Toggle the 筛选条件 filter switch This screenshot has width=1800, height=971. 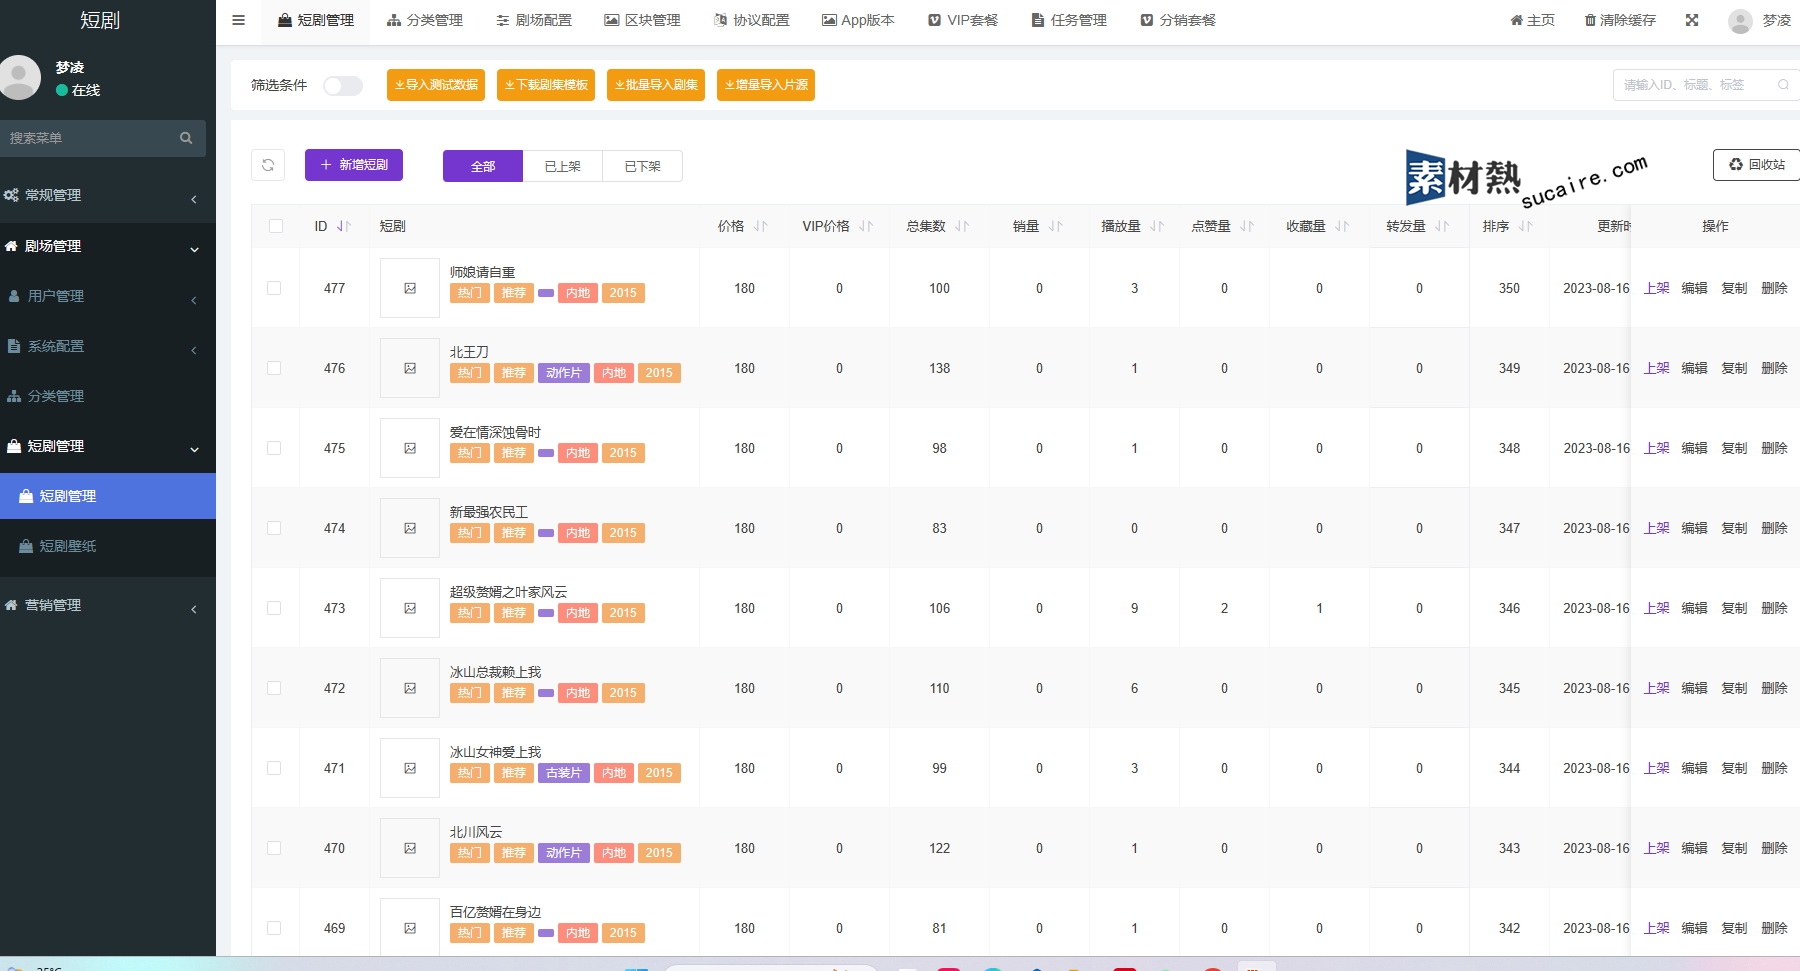tap(342, 85)
